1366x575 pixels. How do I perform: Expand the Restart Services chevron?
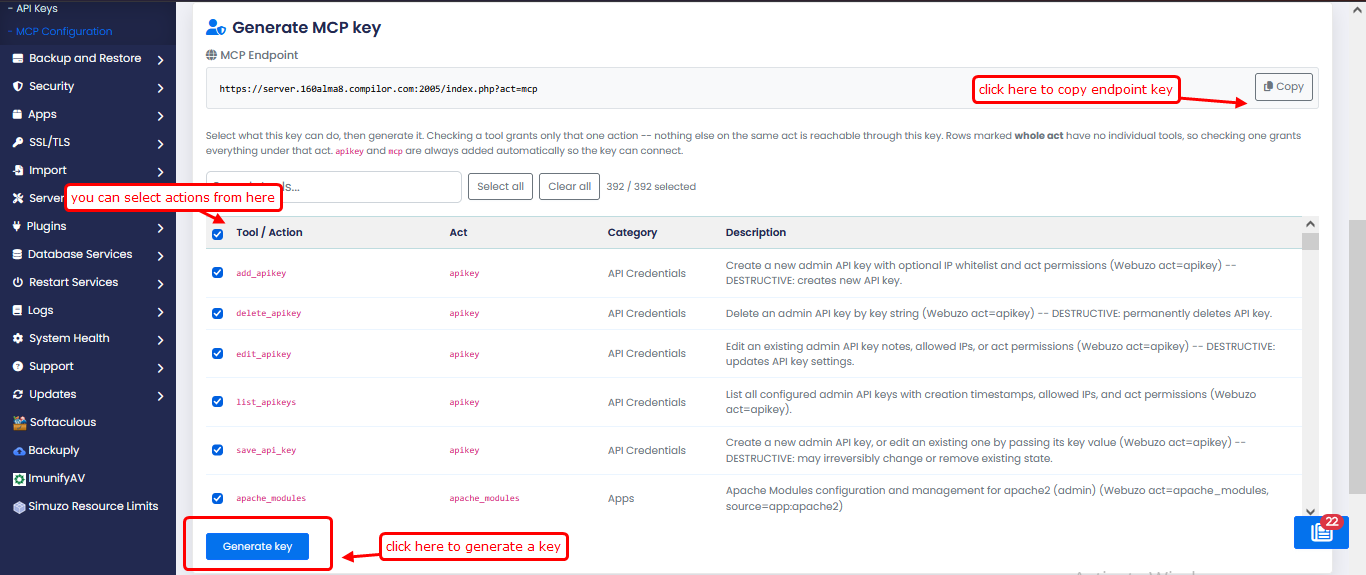[161, 284]
